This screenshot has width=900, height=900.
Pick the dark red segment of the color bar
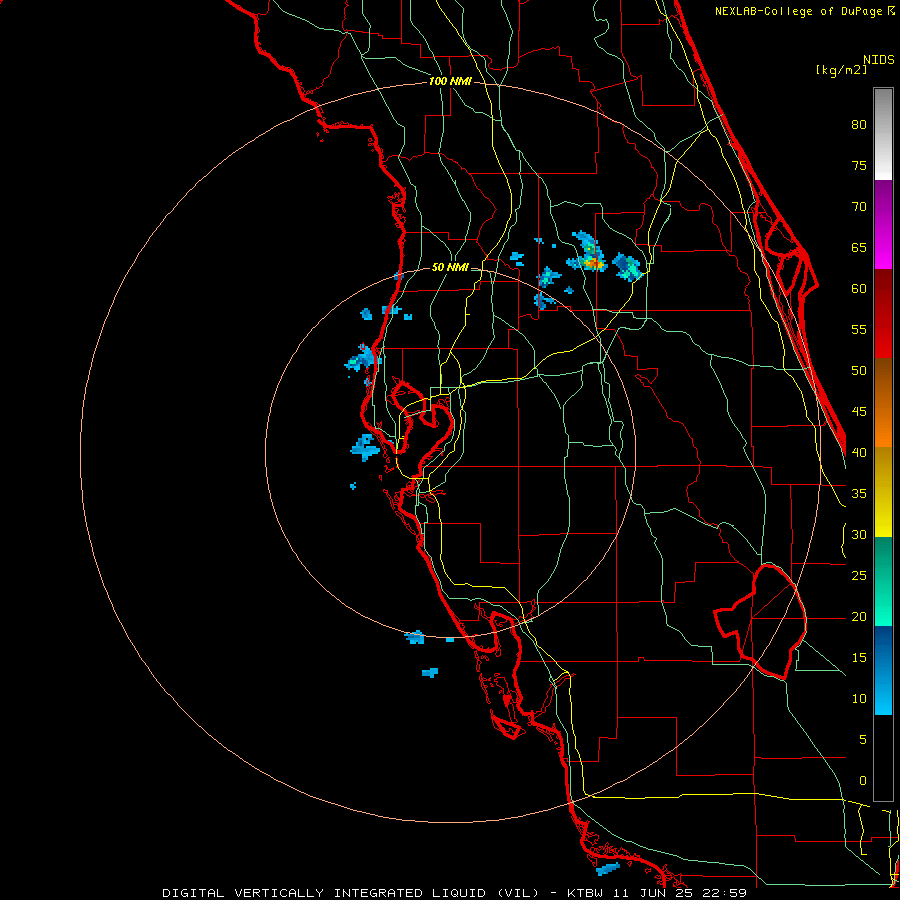pos(883,314)
